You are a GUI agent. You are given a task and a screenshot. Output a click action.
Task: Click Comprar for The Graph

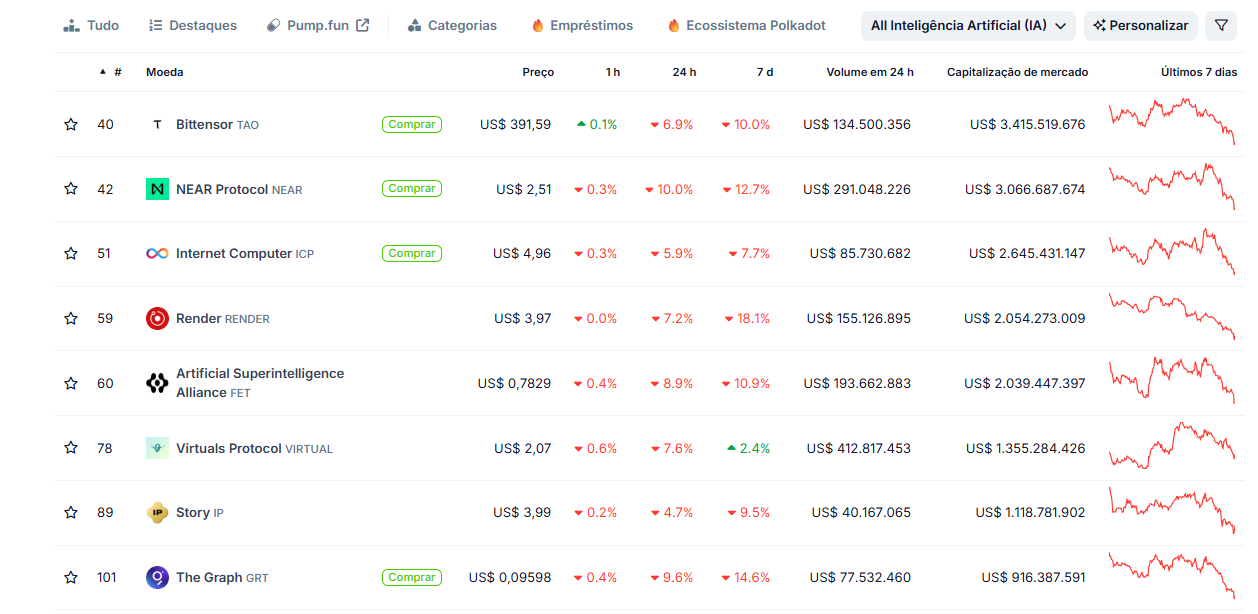pos(412,577)
